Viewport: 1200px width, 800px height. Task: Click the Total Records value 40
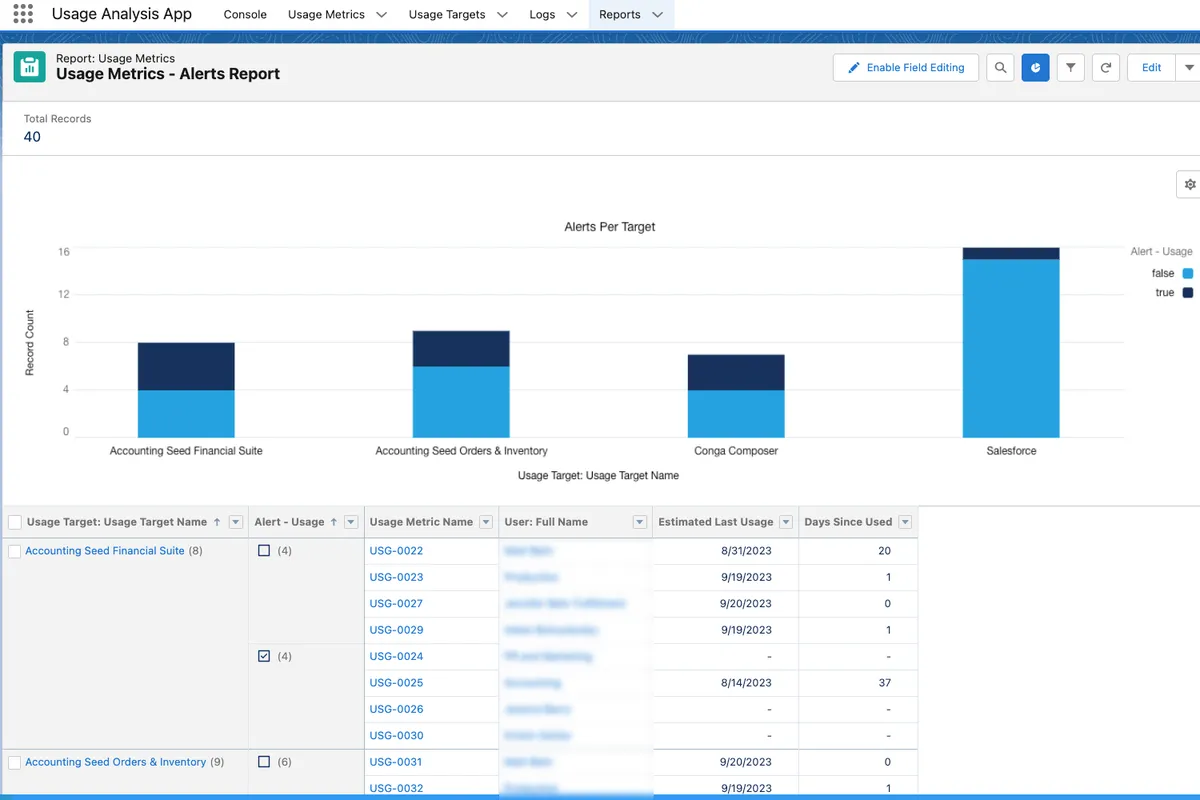tap(32, 137)
